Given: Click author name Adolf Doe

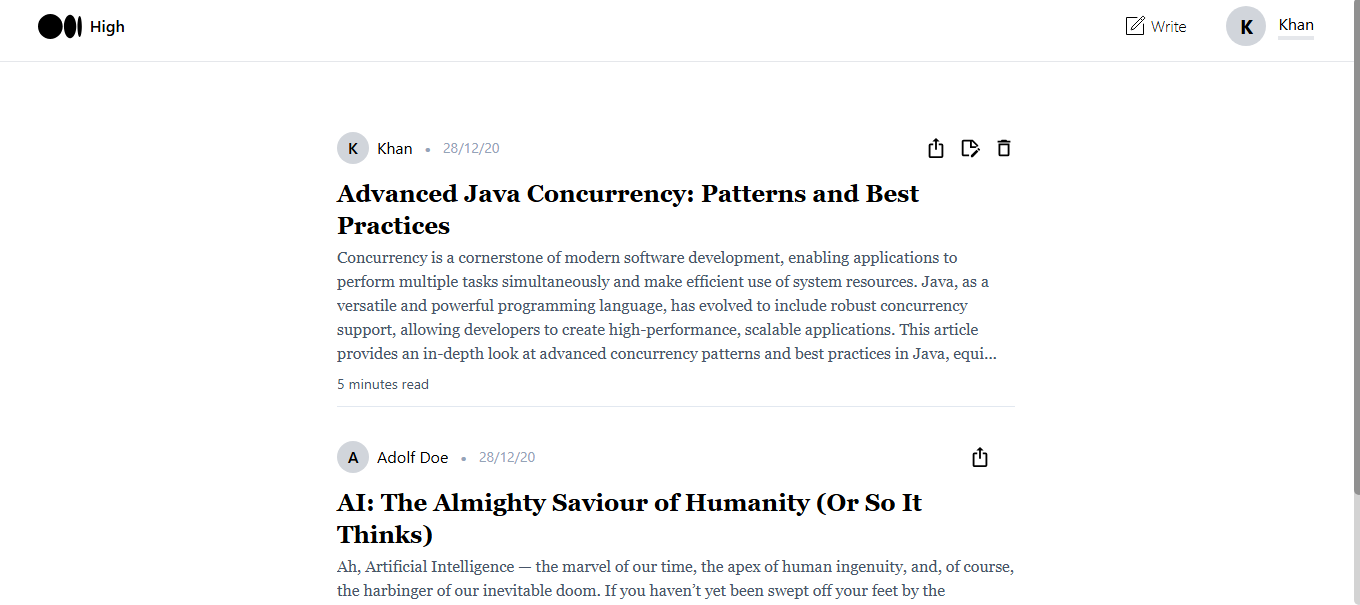Looking at the screenshot, I should point(413,457).
